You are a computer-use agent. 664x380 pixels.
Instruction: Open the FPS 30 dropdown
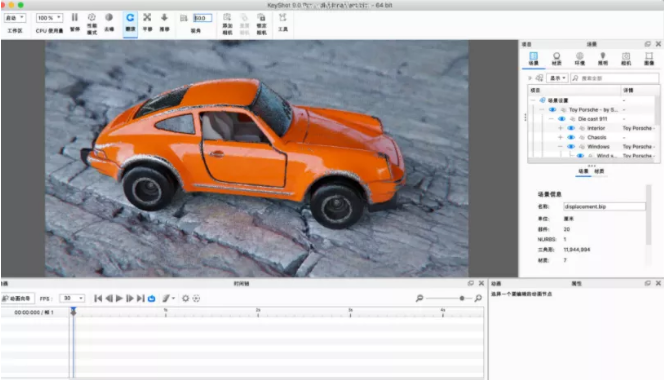(x=72, y=298)
